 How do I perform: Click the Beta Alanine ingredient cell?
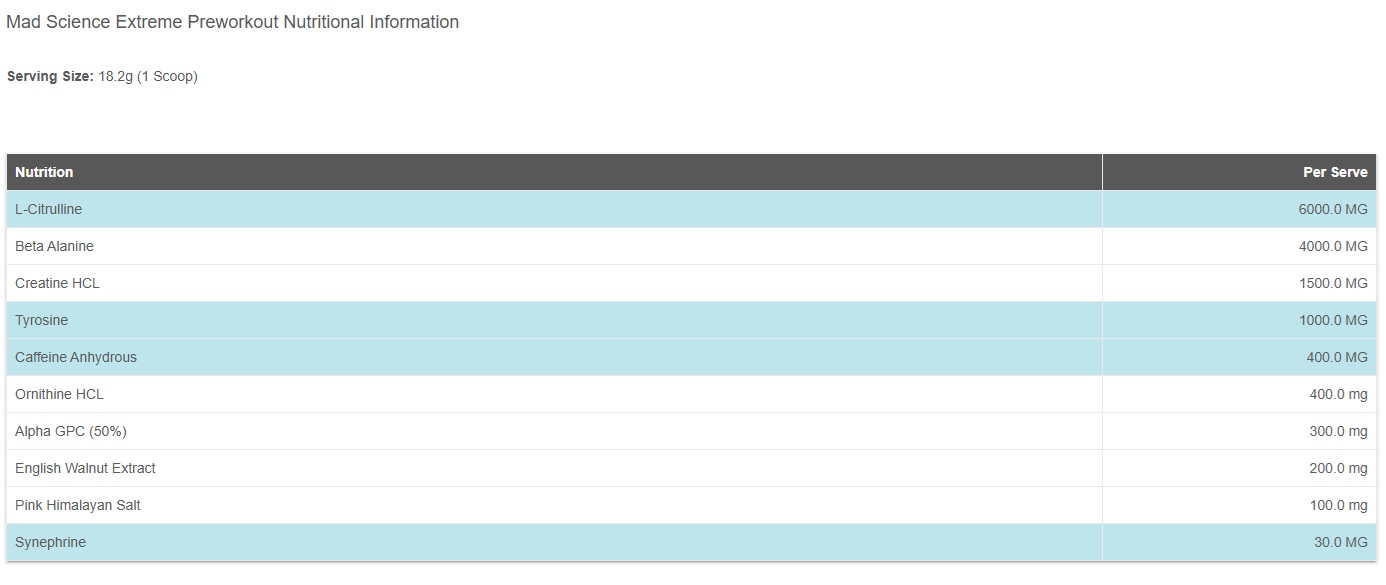(54, 246)
